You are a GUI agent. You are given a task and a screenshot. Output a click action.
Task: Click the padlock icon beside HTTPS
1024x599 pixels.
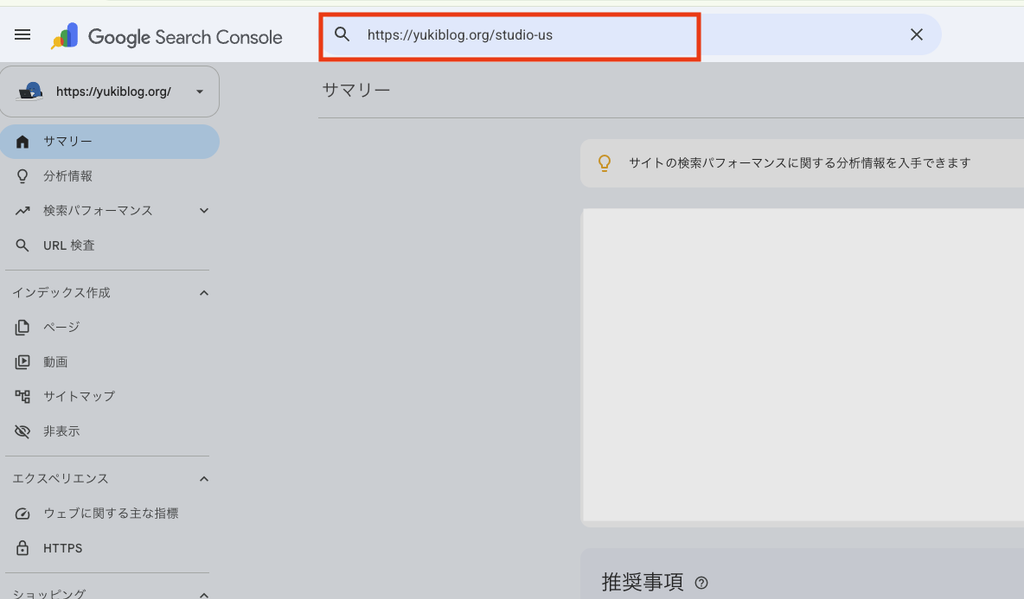pyautogui.click(x=22, y=548)
